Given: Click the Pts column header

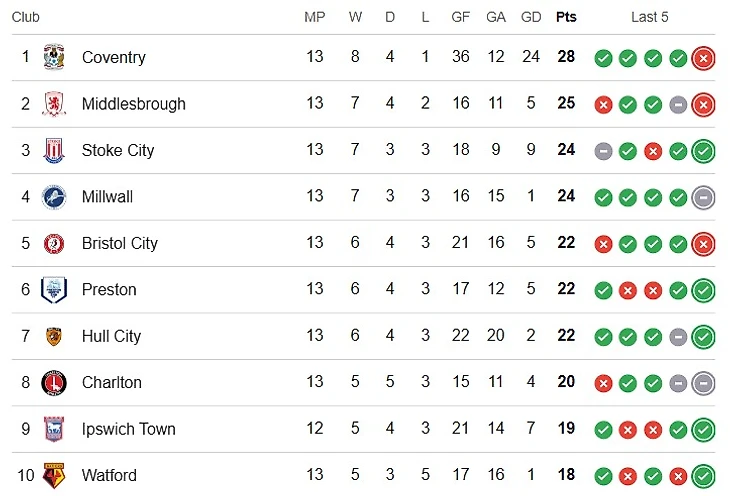Looking at the screenshot, I should pyautogui.click(x=566, y=17).
